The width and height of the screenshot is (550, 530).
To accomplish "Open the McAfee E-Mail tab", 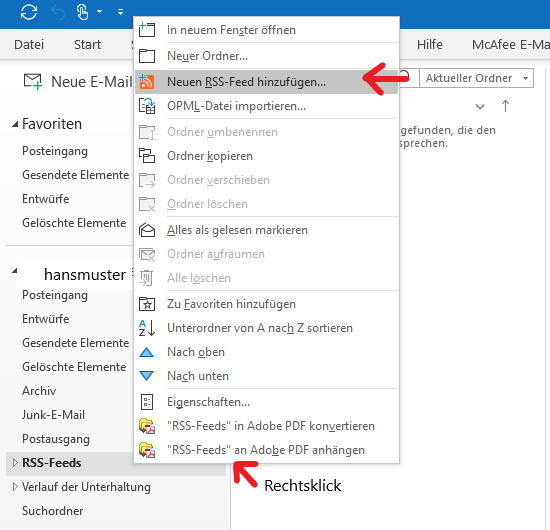I will [511, 45].
